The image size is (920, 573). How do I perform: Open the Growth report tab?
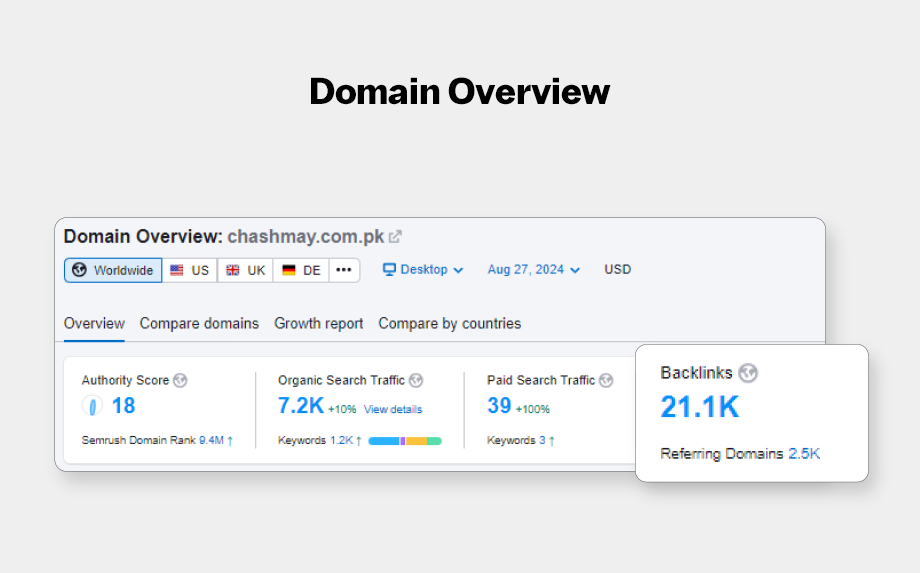tap(318, 323)
